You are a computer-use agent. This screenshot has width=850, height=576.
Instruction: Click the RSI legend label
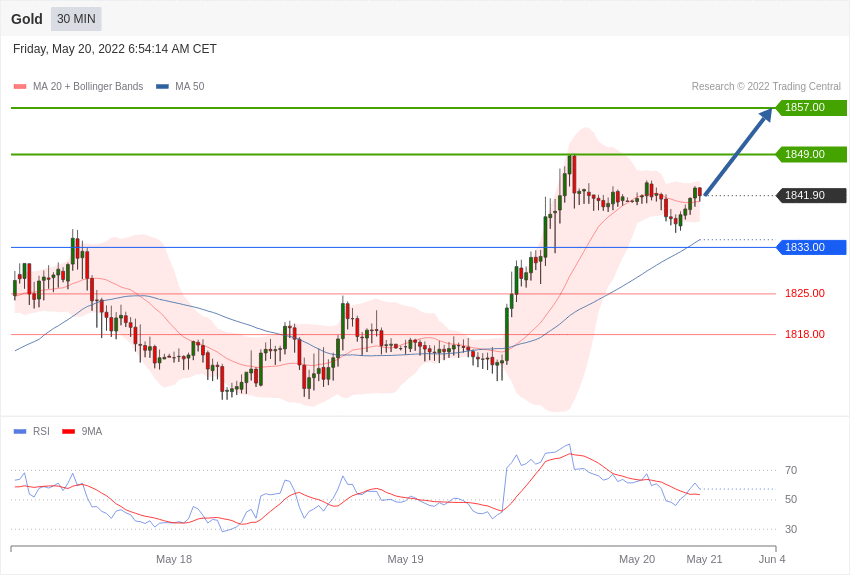point(41,431)
